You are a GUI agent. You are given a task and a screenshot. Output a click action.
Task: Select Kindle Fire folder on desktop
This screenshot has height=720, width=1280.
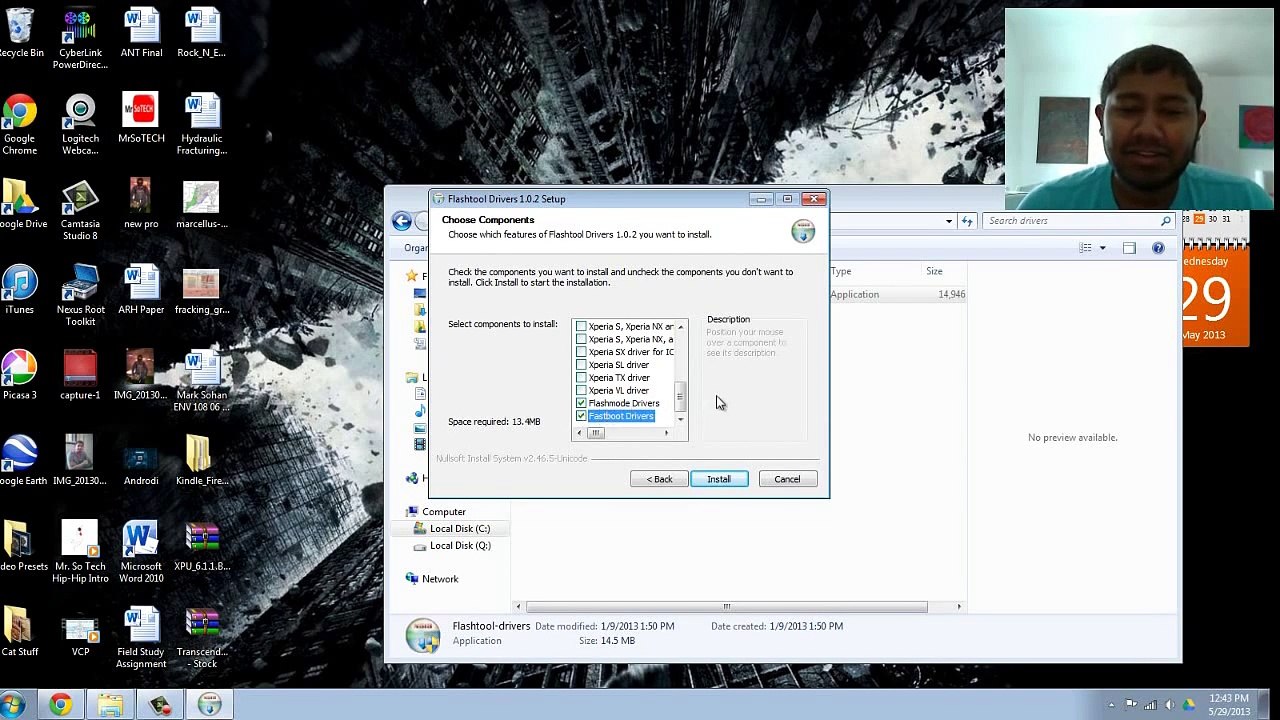click(202, 462)
